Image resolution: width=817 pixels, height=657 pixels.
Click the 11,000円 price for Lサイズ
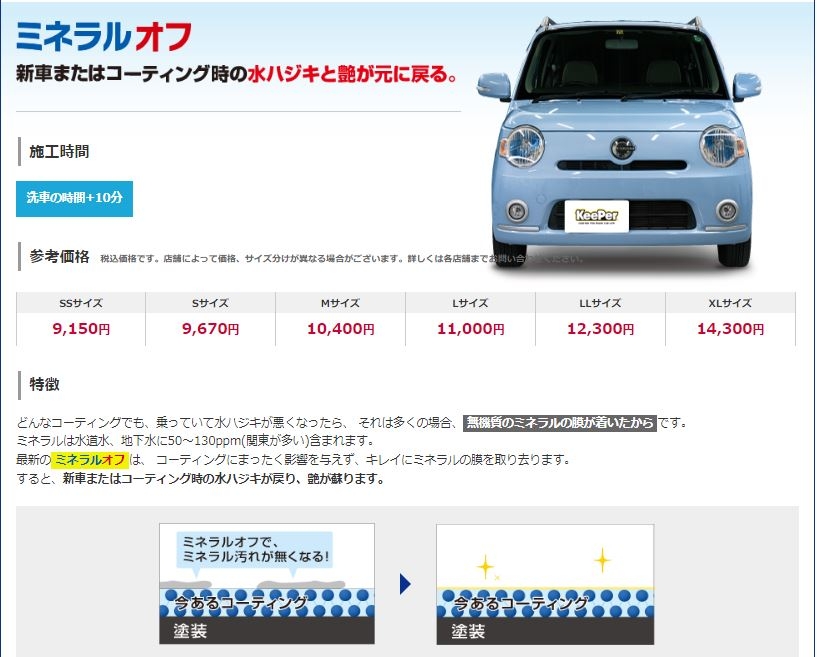(x=470, y=328)
